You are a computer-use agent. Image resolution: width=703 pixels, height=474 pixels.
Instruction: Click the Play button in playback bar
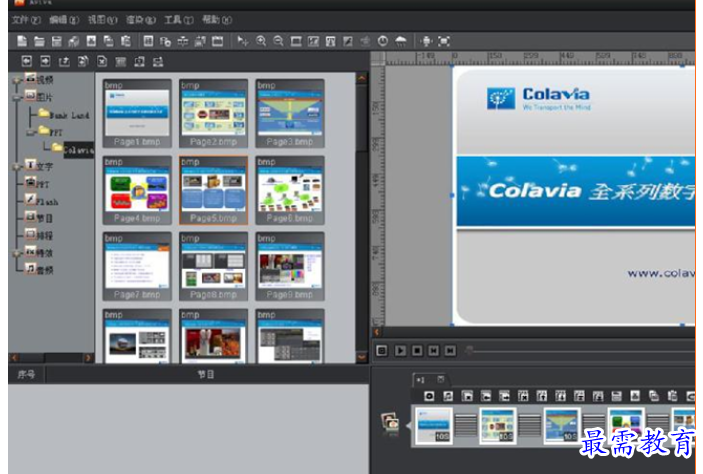point(400,350)
